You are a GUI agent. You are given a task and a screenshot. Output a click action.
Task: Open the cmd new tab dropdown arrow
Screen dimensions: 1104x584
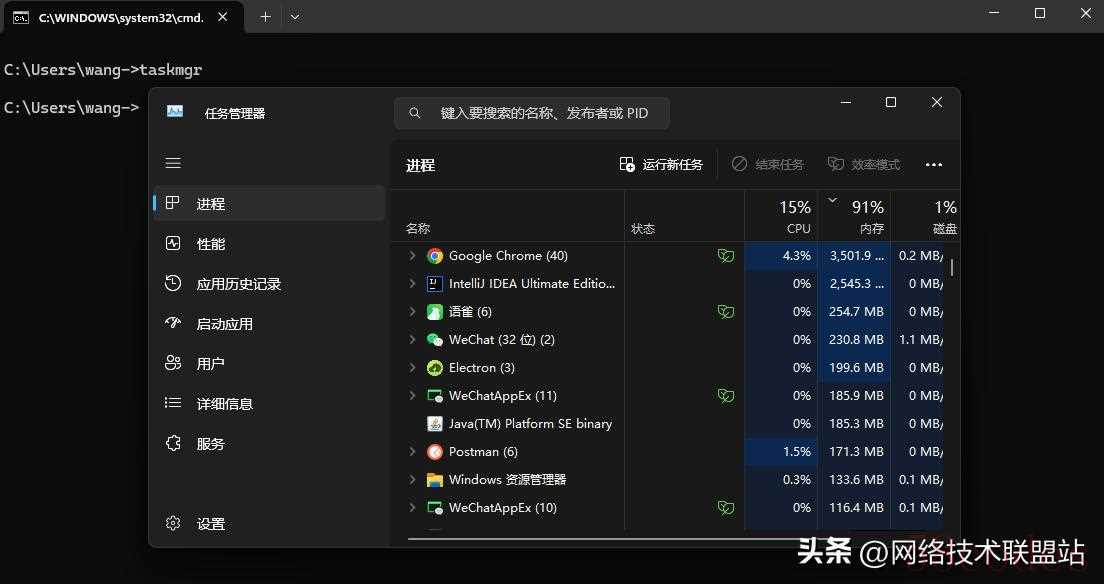coord(295,17)
